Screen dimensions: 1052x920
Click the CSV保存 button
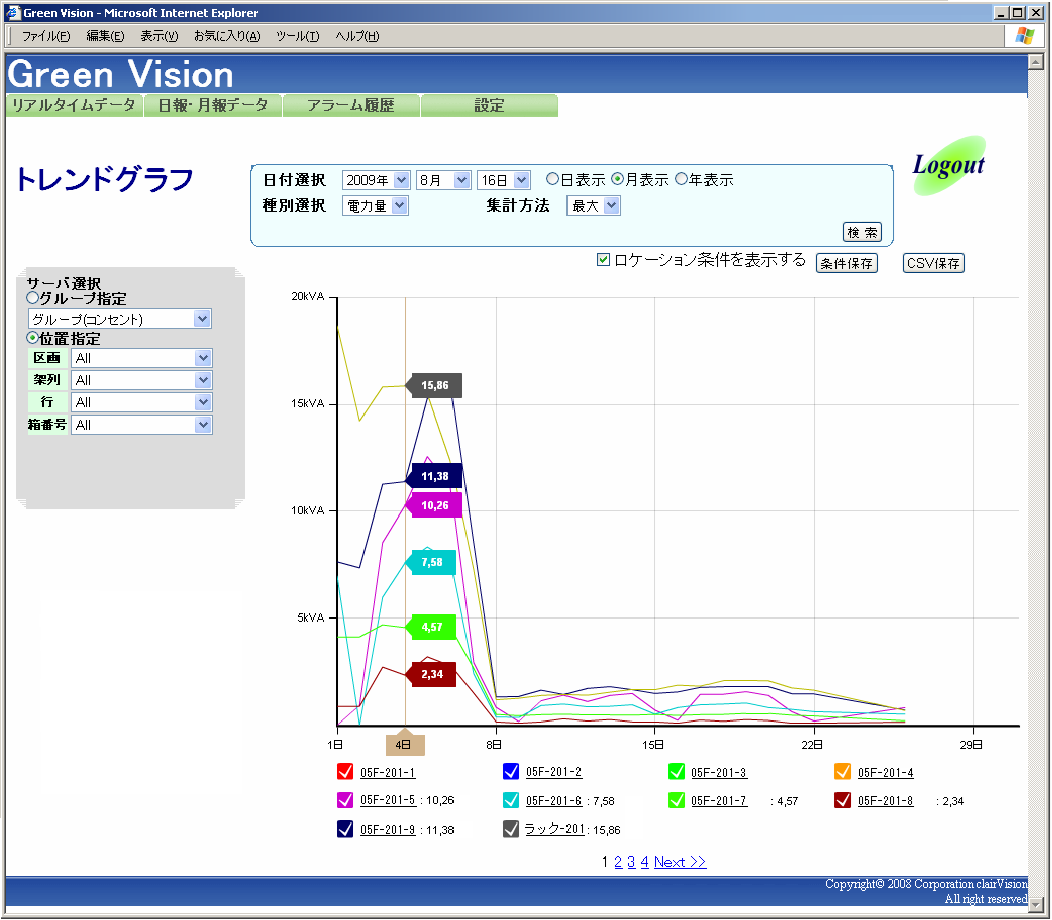point(933,263)
